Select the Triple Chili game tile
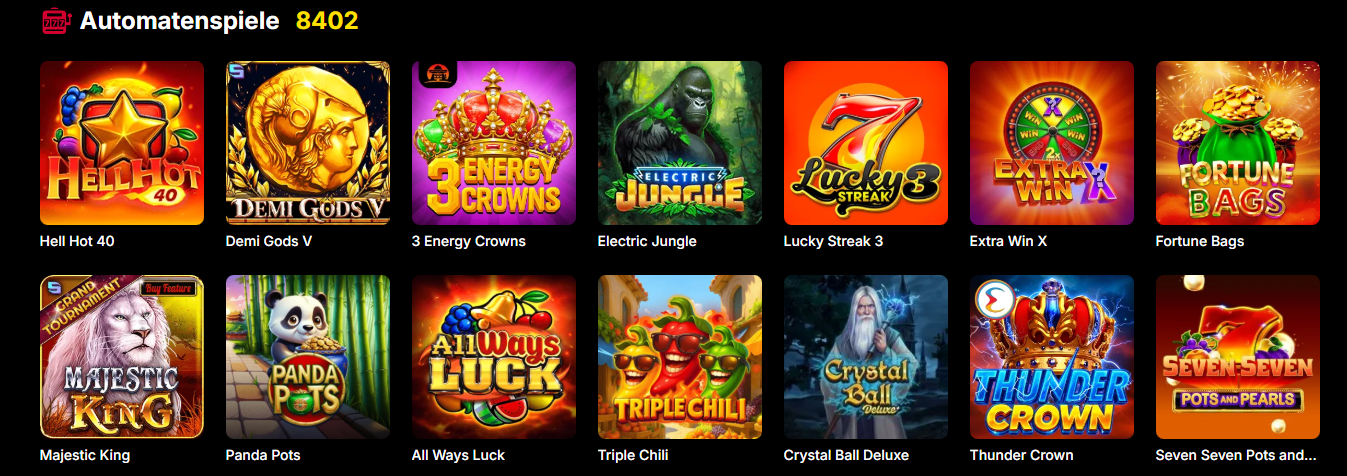This screenshot has height=476, width=1347. point(680,357)
